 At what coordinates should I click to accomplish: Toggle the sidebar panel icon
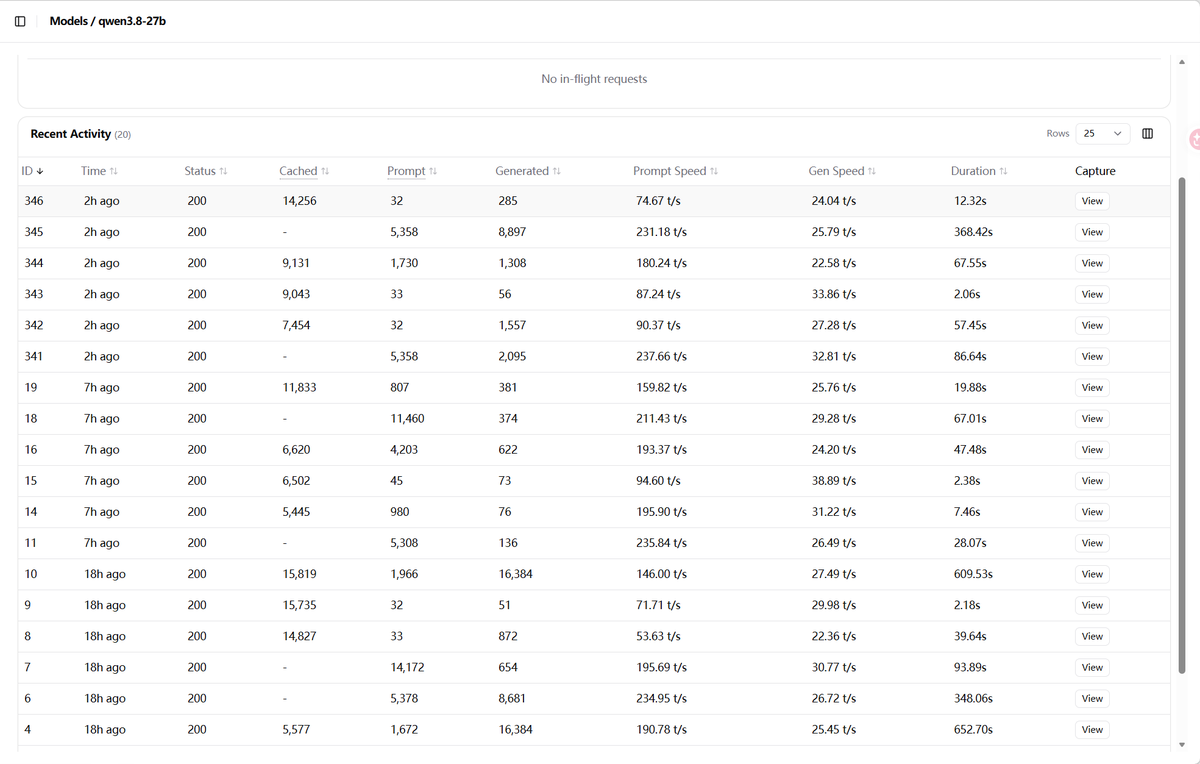coord(20,21)
